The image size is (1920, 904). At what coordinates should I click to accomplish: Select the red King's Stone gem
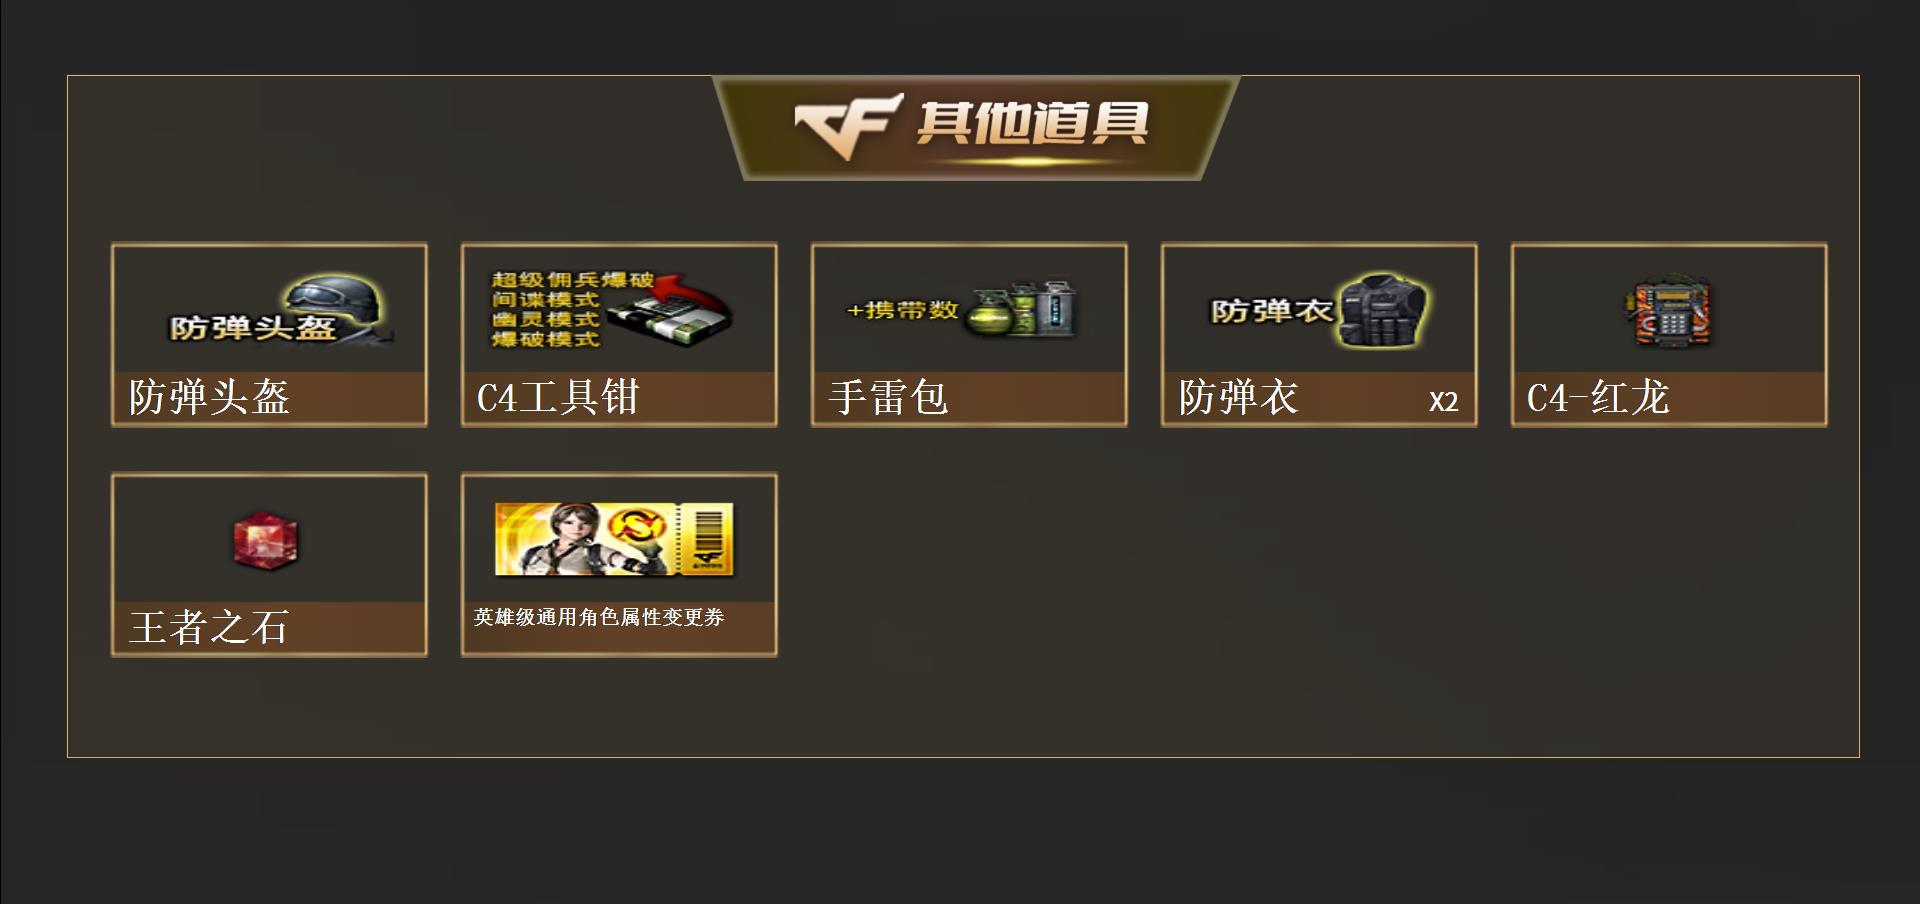(x=266, y=541)
